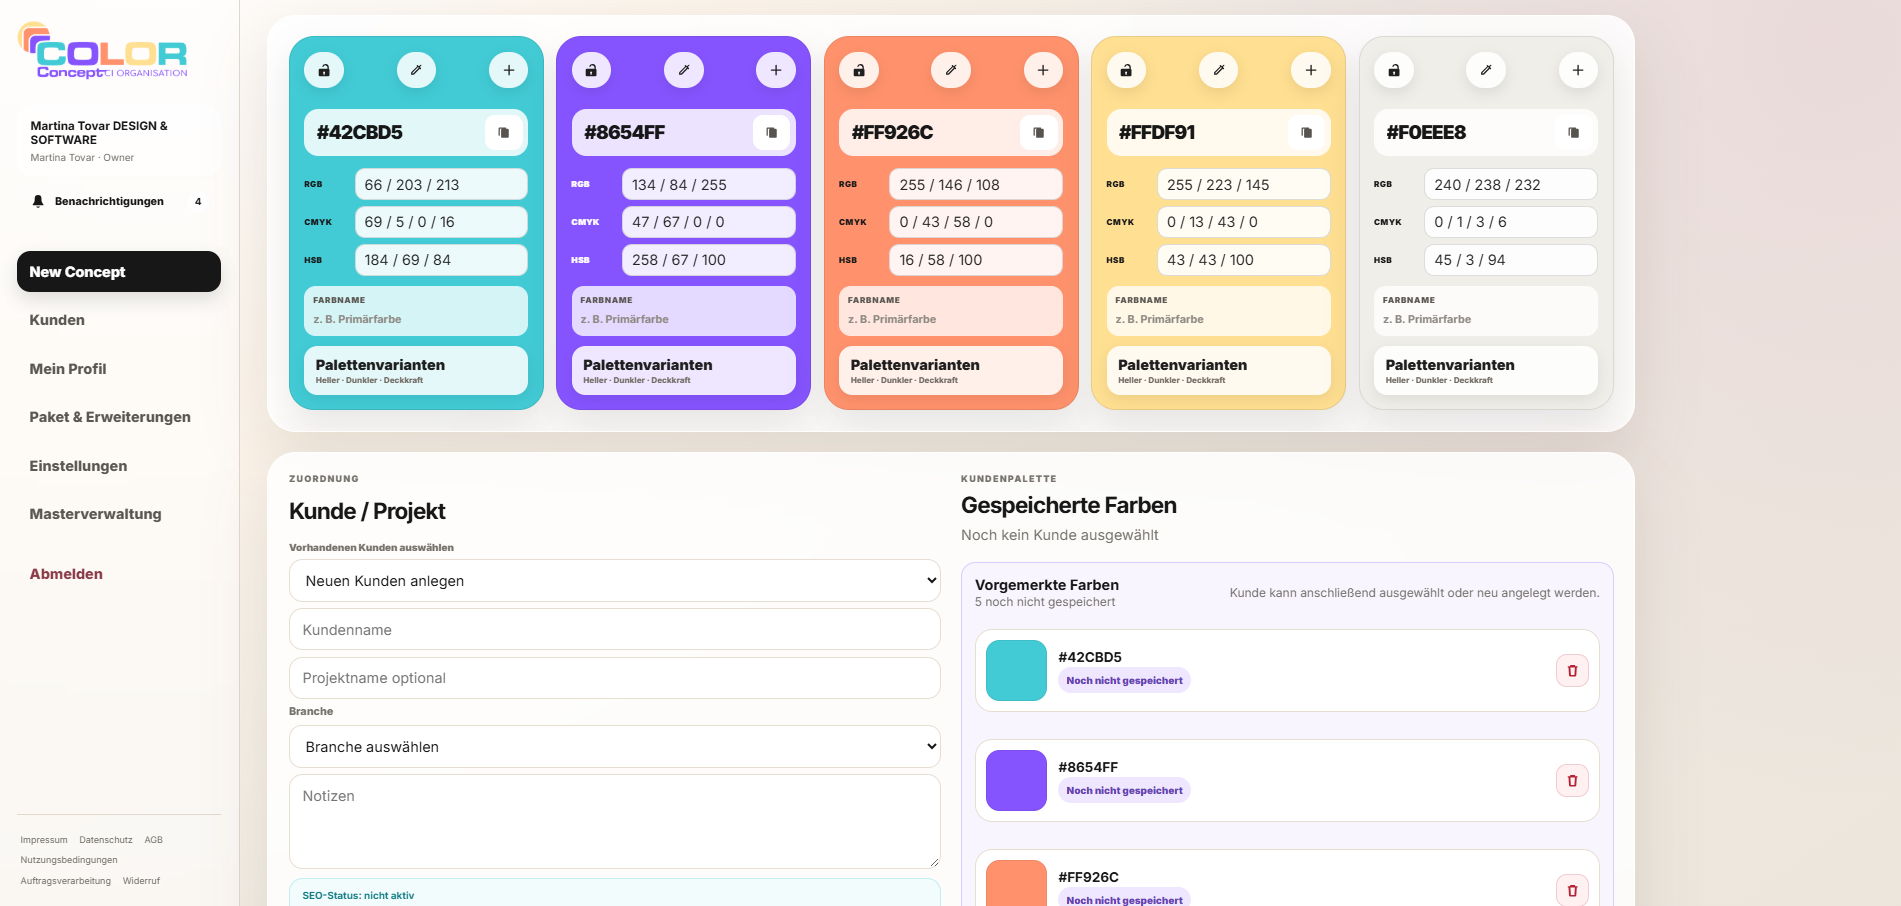Viewport: 1901px width, 906px height.
Task: Open the Branche auswählen dropdown
Action: tap(615, 747)
